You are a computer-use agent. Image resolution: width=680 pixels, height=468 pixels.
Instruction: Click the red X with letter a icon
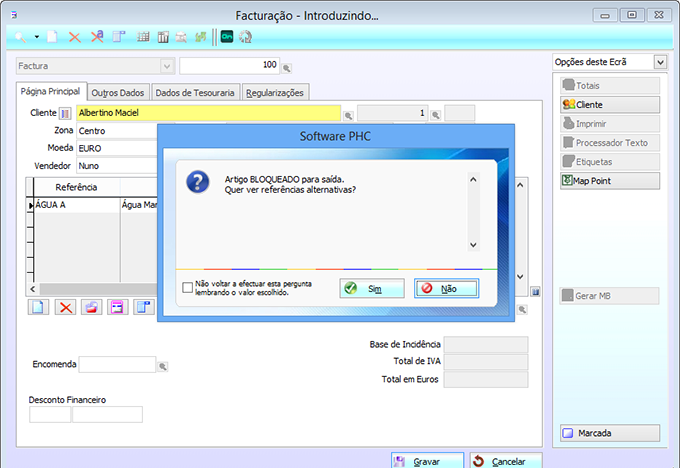tap(97, 37)
